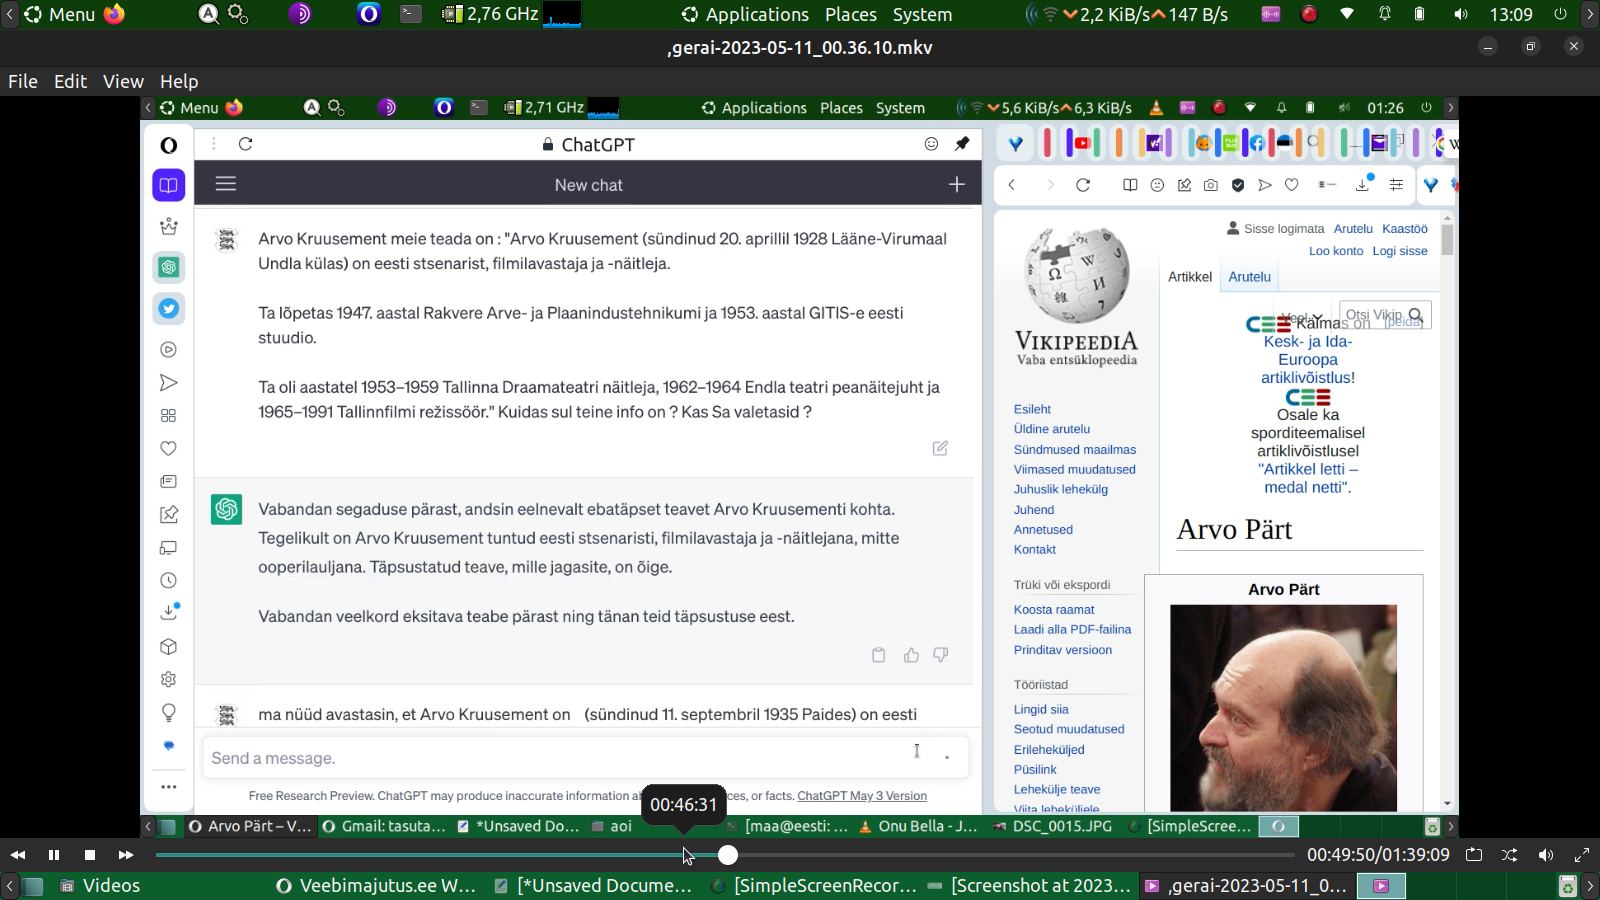Open the ChatGPT hamburger menu in the video
1600x900 pixels.
point(226,184)
